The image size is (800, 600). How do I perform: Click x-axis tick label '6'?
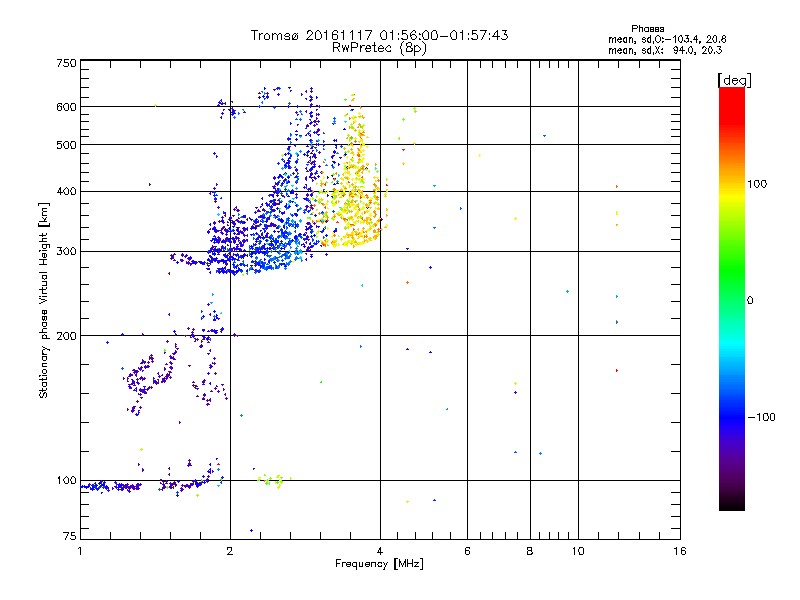point(467,551)
